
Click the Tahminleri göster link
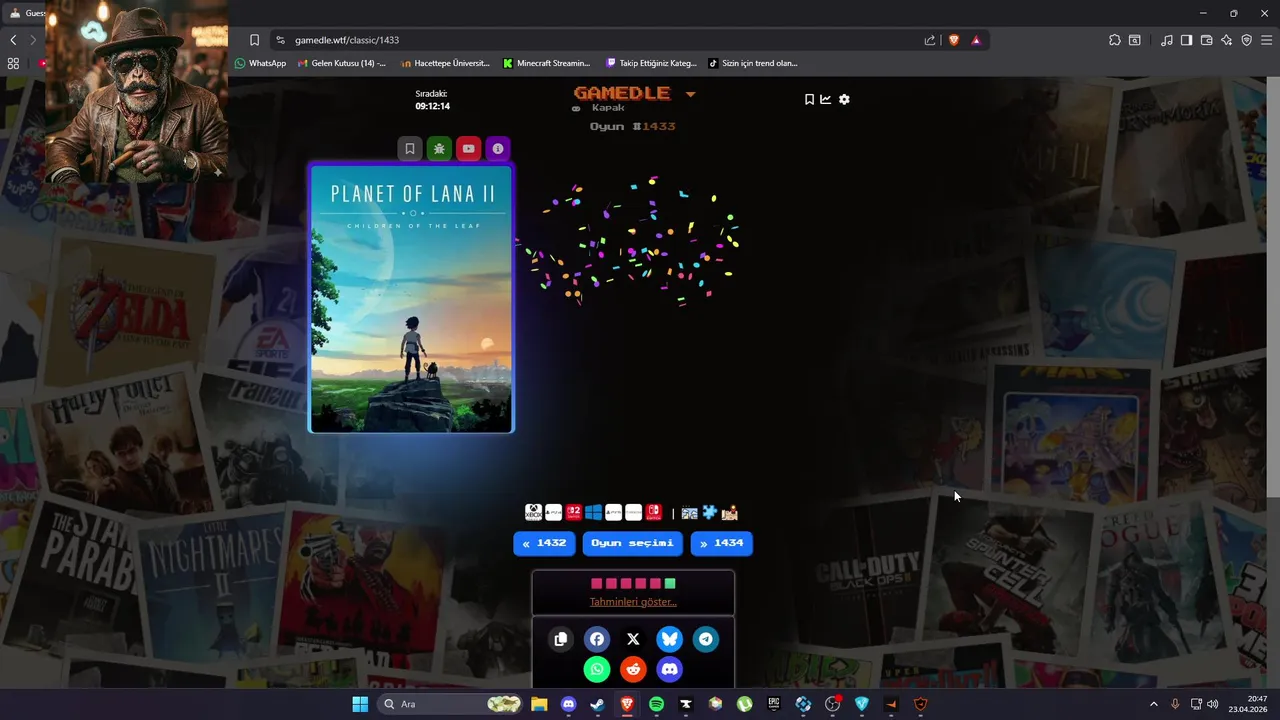(633, 602)
